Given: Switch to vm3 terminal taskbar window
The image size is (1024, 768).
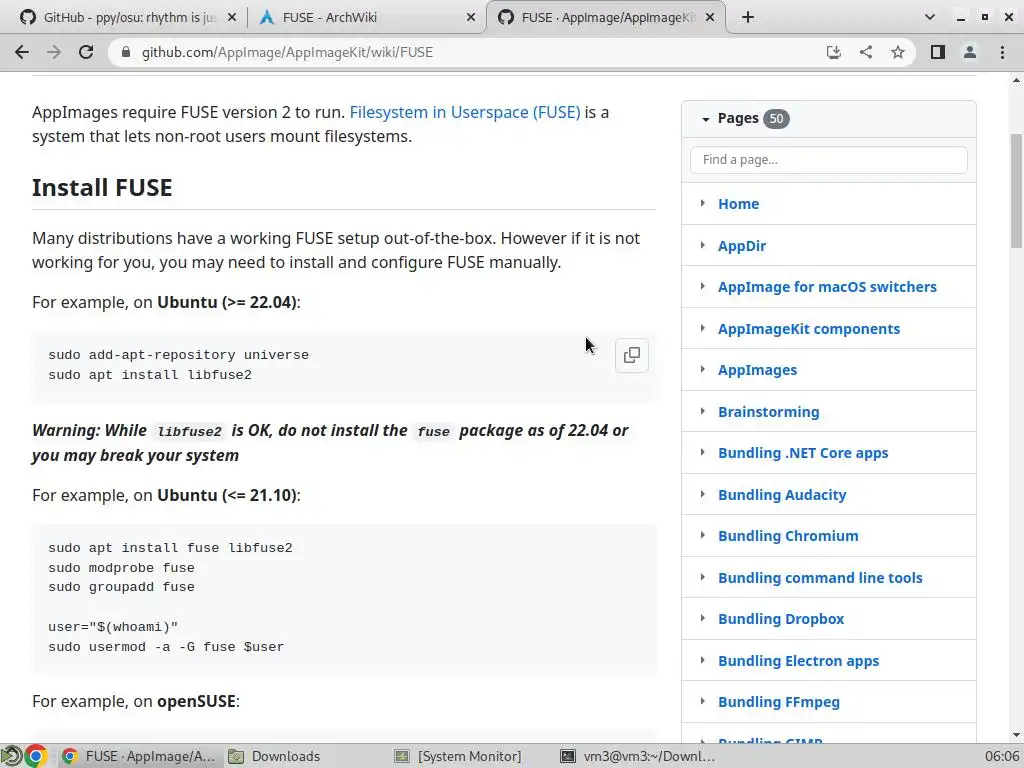Looking at the screenshot, I should click(638, 756).
